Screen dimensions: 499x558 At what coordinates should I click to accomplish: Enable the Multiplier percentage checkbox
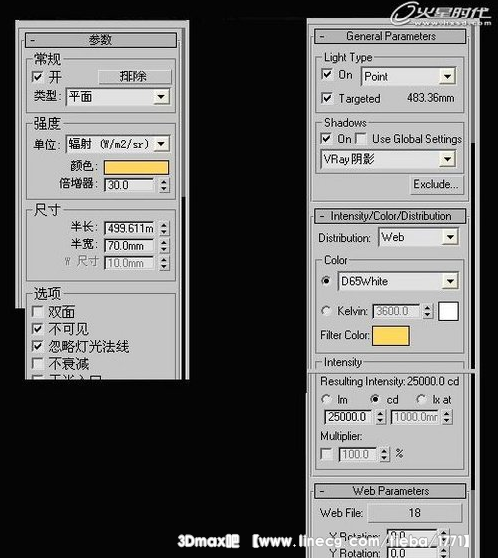[326, 454]
